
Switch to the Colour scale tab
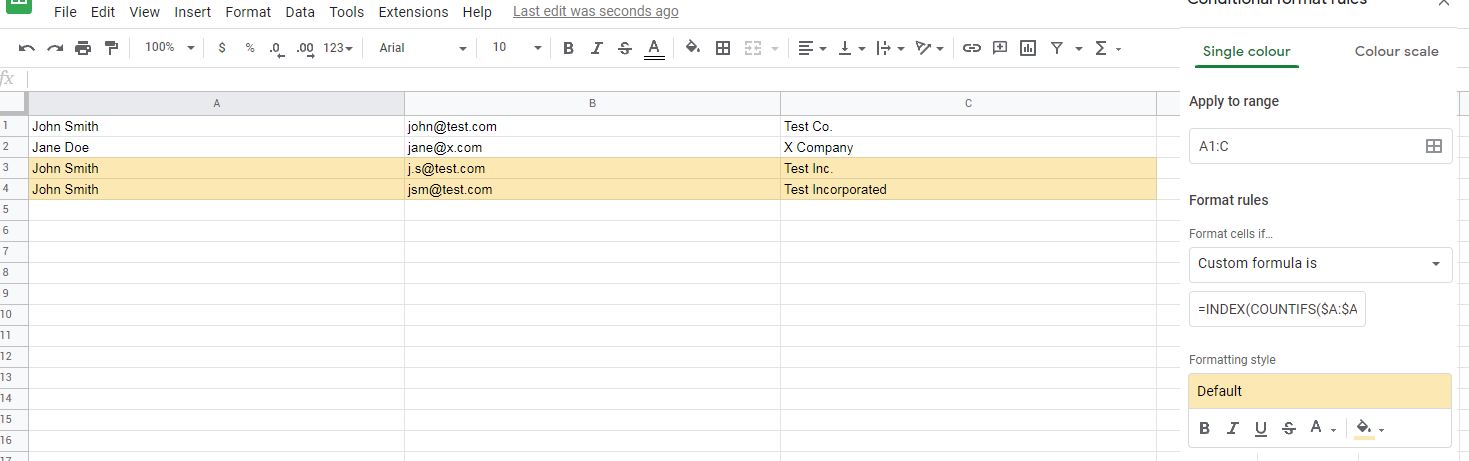coord(1396,51)
